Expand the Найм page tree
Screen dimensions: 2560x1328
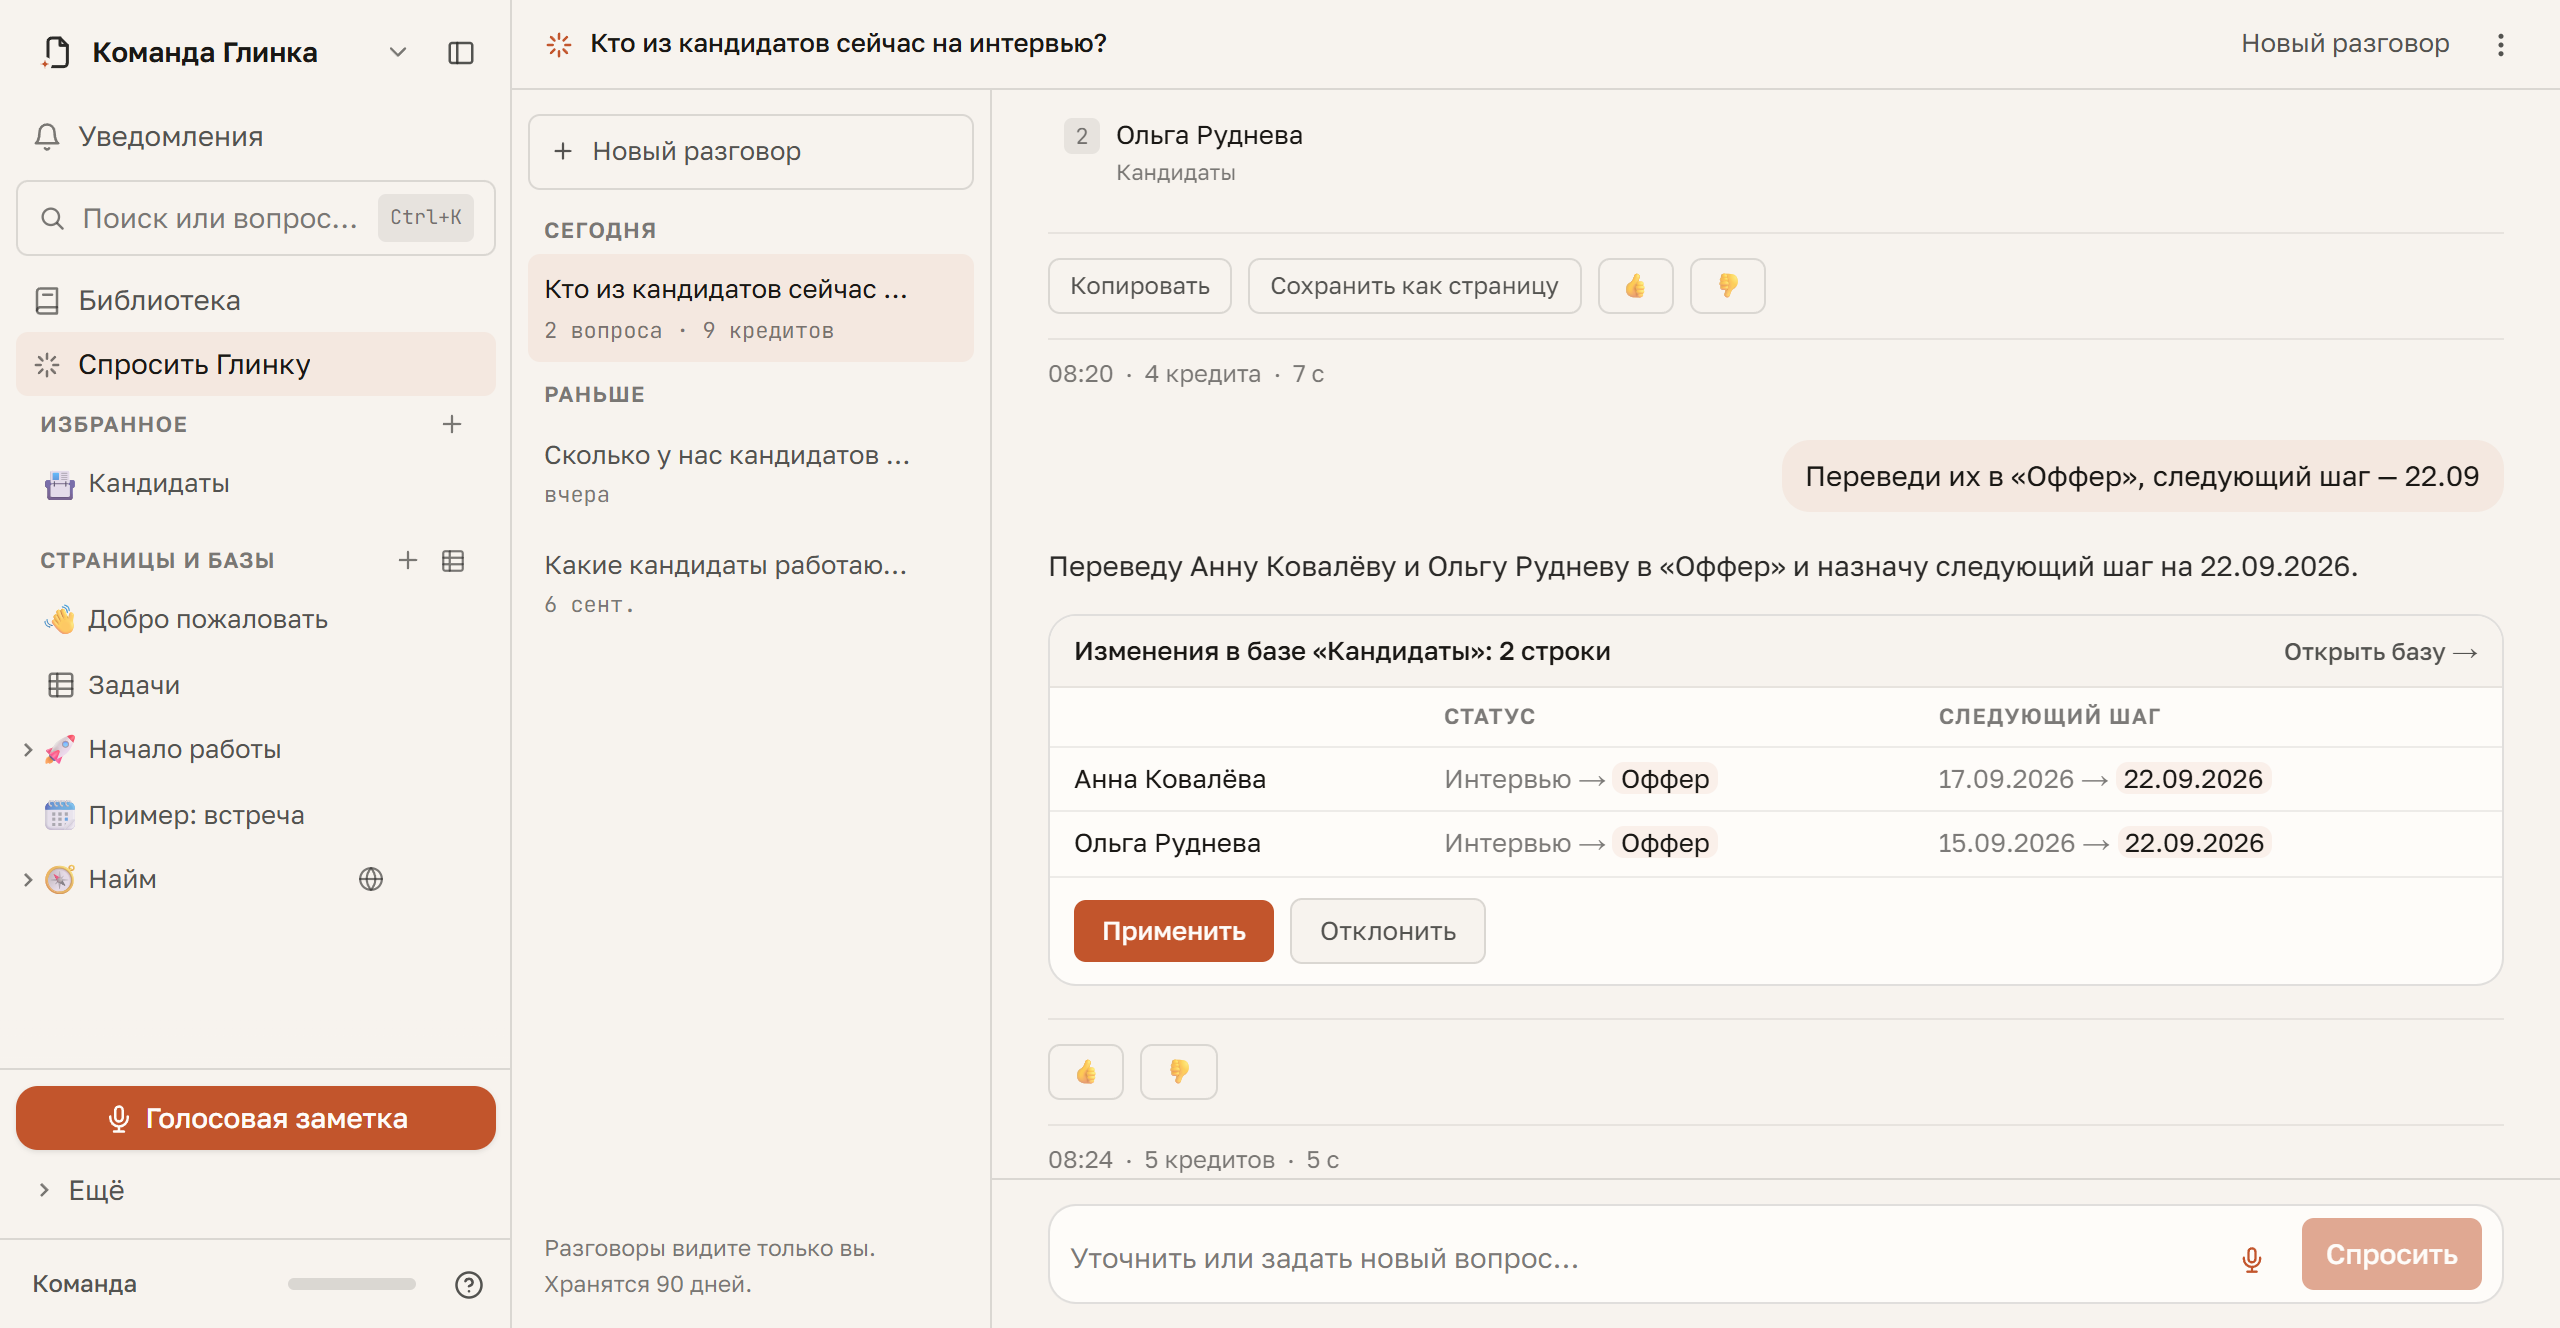28,880
